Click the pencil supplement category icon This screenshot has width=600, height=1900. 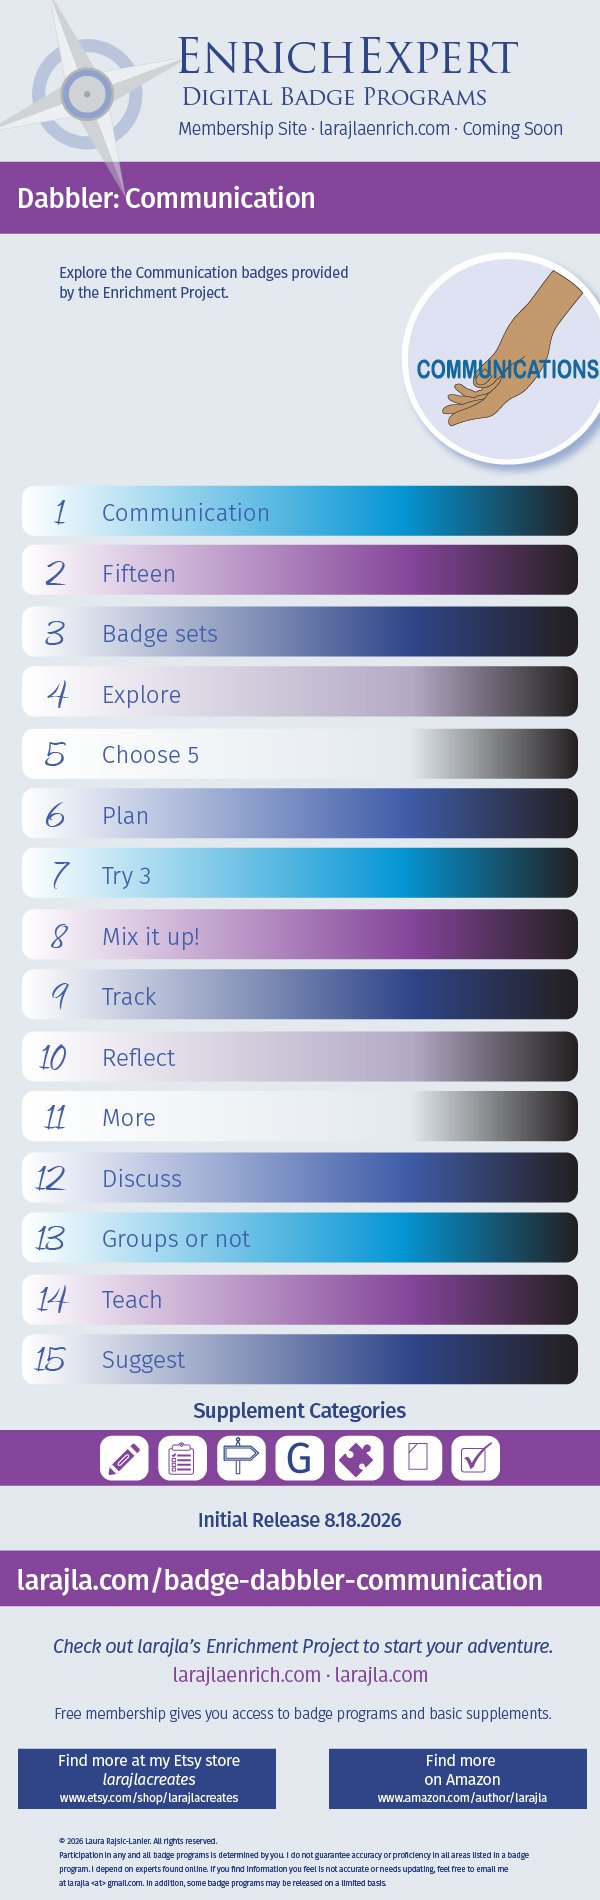[124, 1458]
